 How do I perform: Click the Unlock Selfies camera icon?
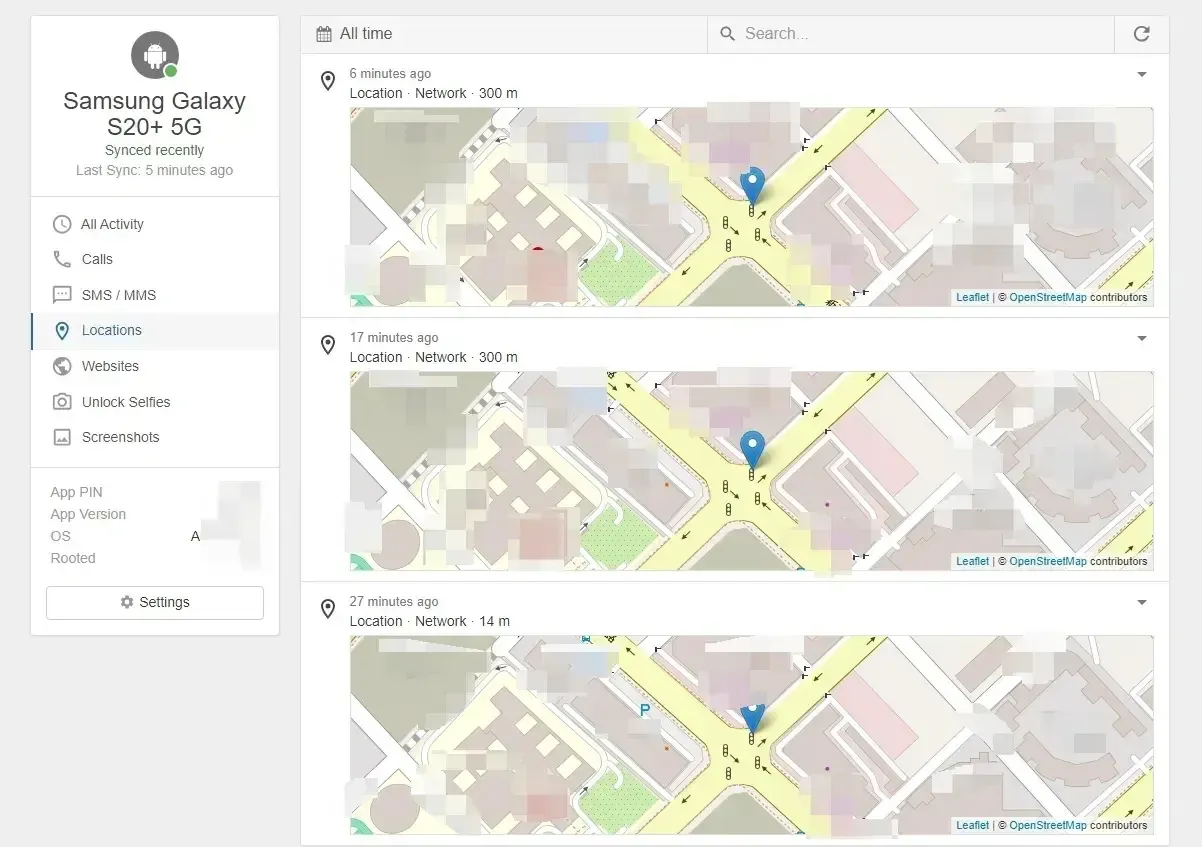[62, 402]
